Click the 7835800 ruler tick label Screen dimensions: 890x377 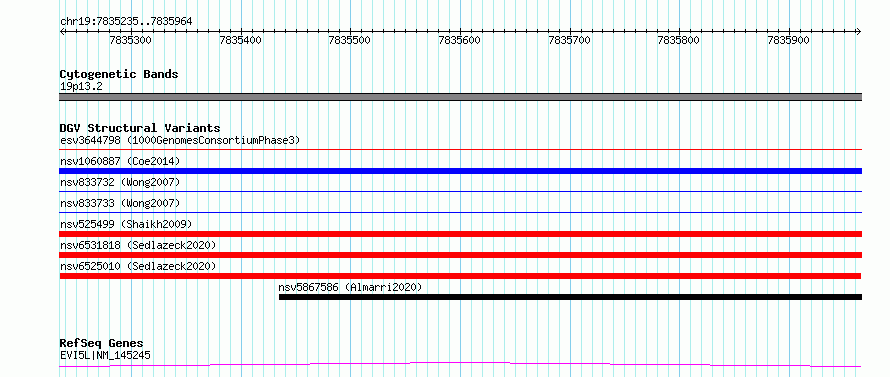679,40
